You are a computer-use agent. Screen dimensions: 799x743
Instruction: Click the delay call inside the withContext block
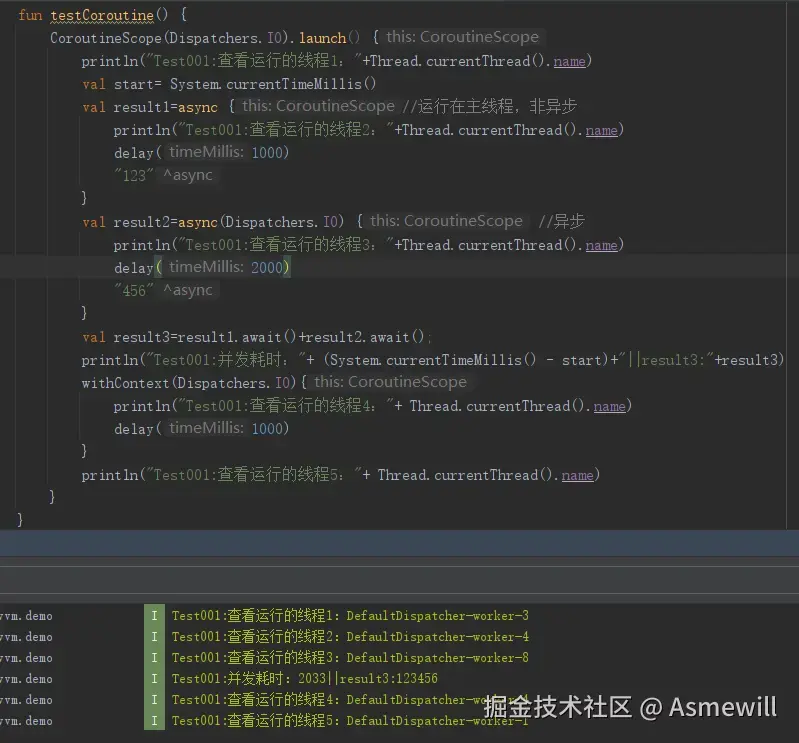pos(201,428)
